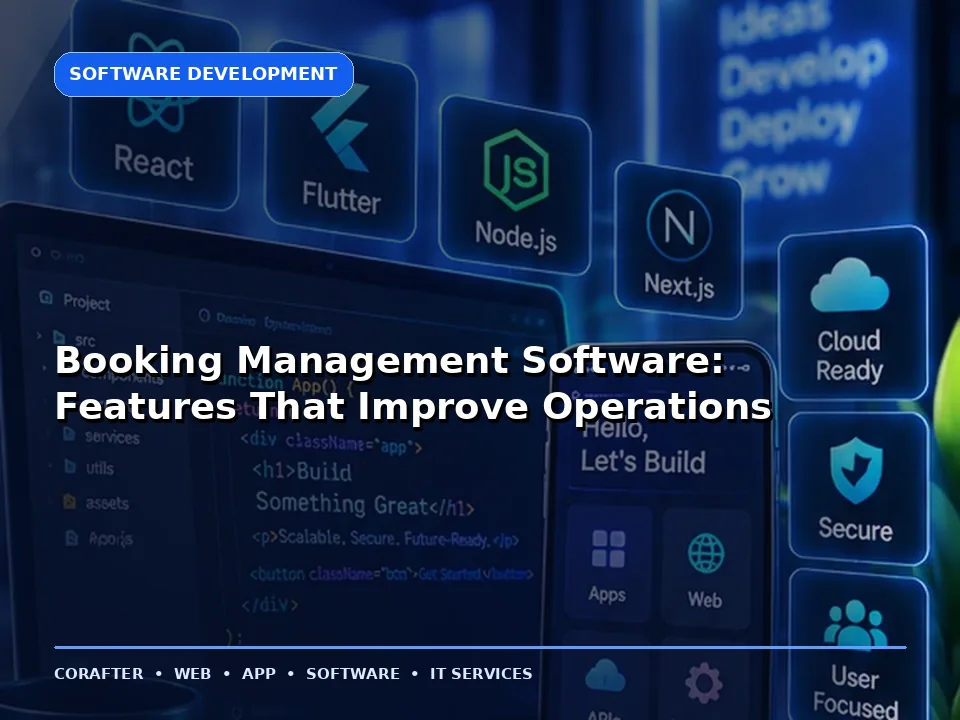Select the Secure shield tile

point(858,487)
